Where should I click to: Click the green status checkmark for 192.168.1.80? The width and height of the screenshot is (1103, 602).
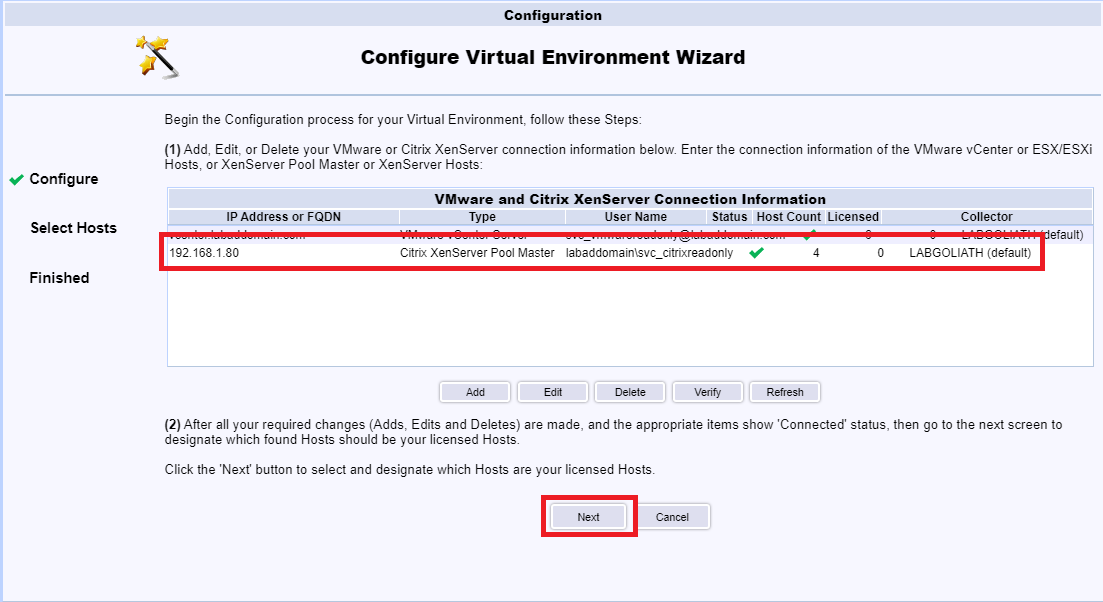756,253
